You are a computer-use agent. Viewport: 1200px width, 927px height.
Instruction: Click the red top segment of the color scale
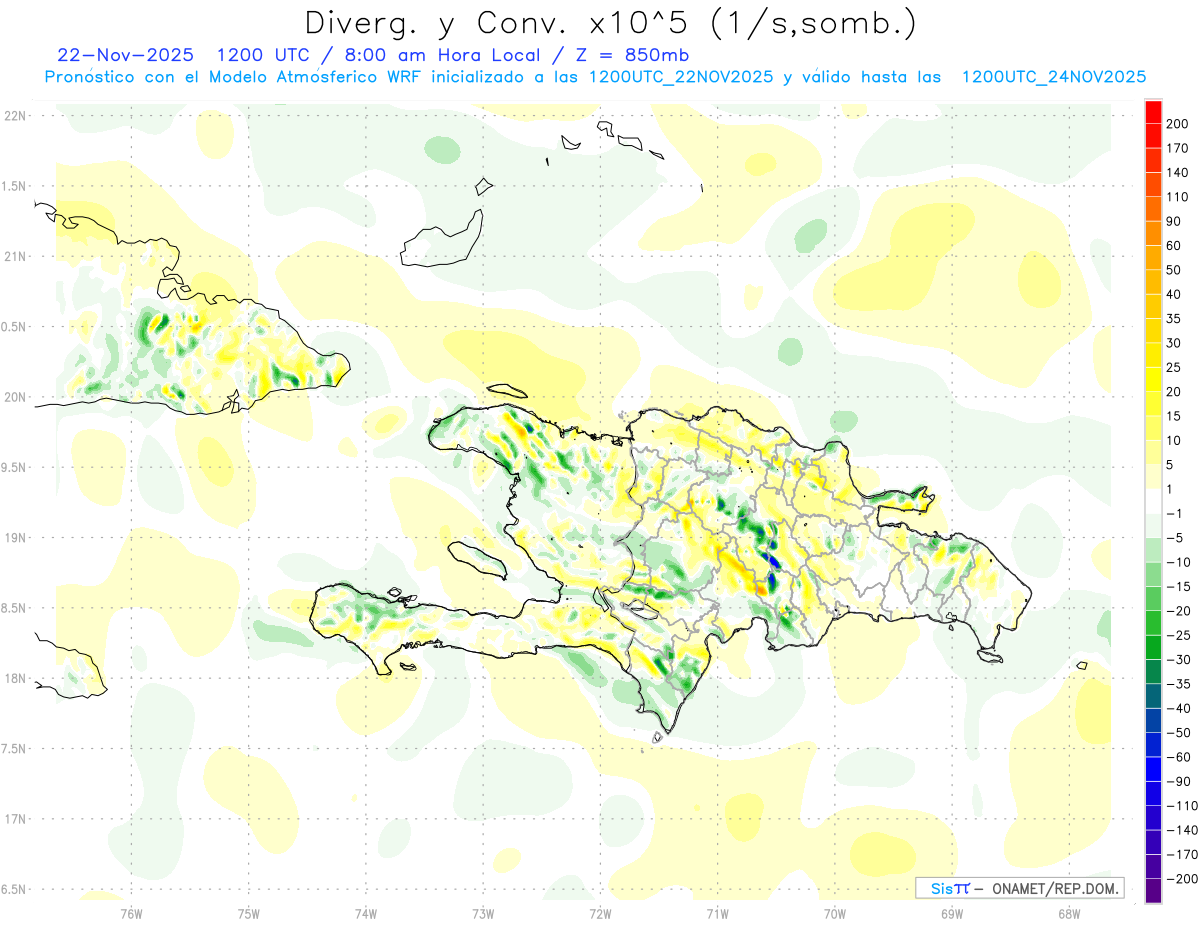[x=1153, y=112]
